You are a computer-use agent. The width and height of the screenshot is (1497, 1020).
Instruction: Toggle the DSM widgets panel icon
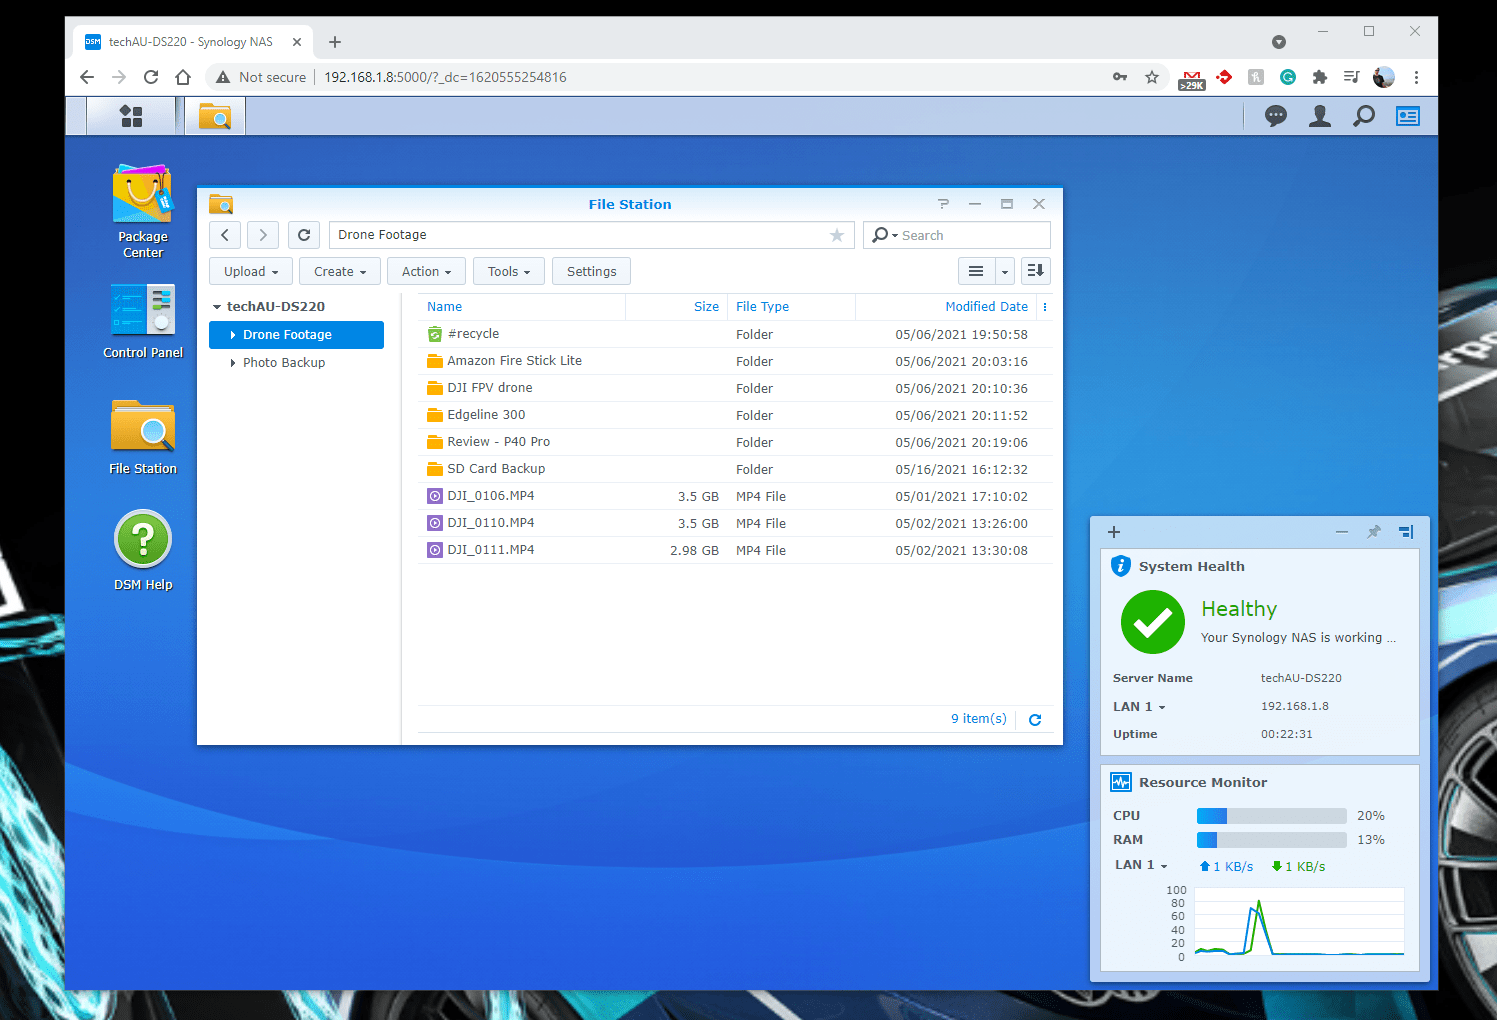click(x=1408, y=116)
